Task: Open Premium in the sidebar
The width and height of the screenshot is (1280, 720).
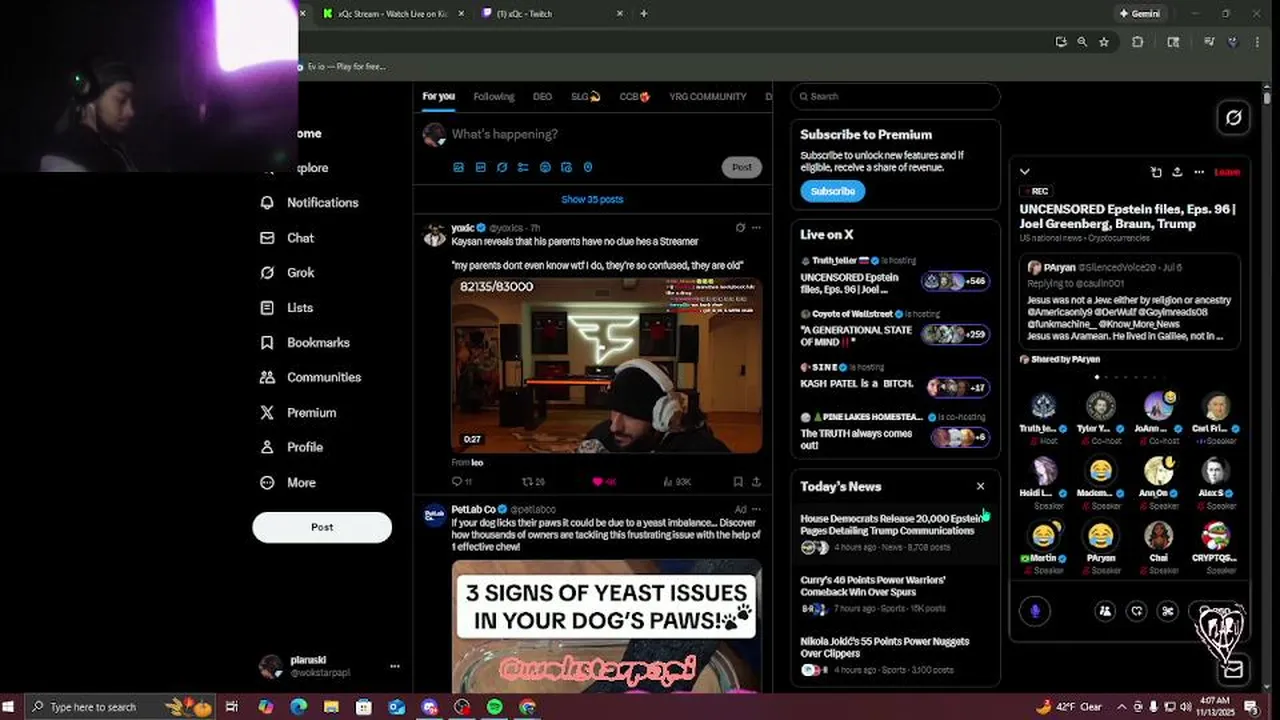Action: point(298,412)
